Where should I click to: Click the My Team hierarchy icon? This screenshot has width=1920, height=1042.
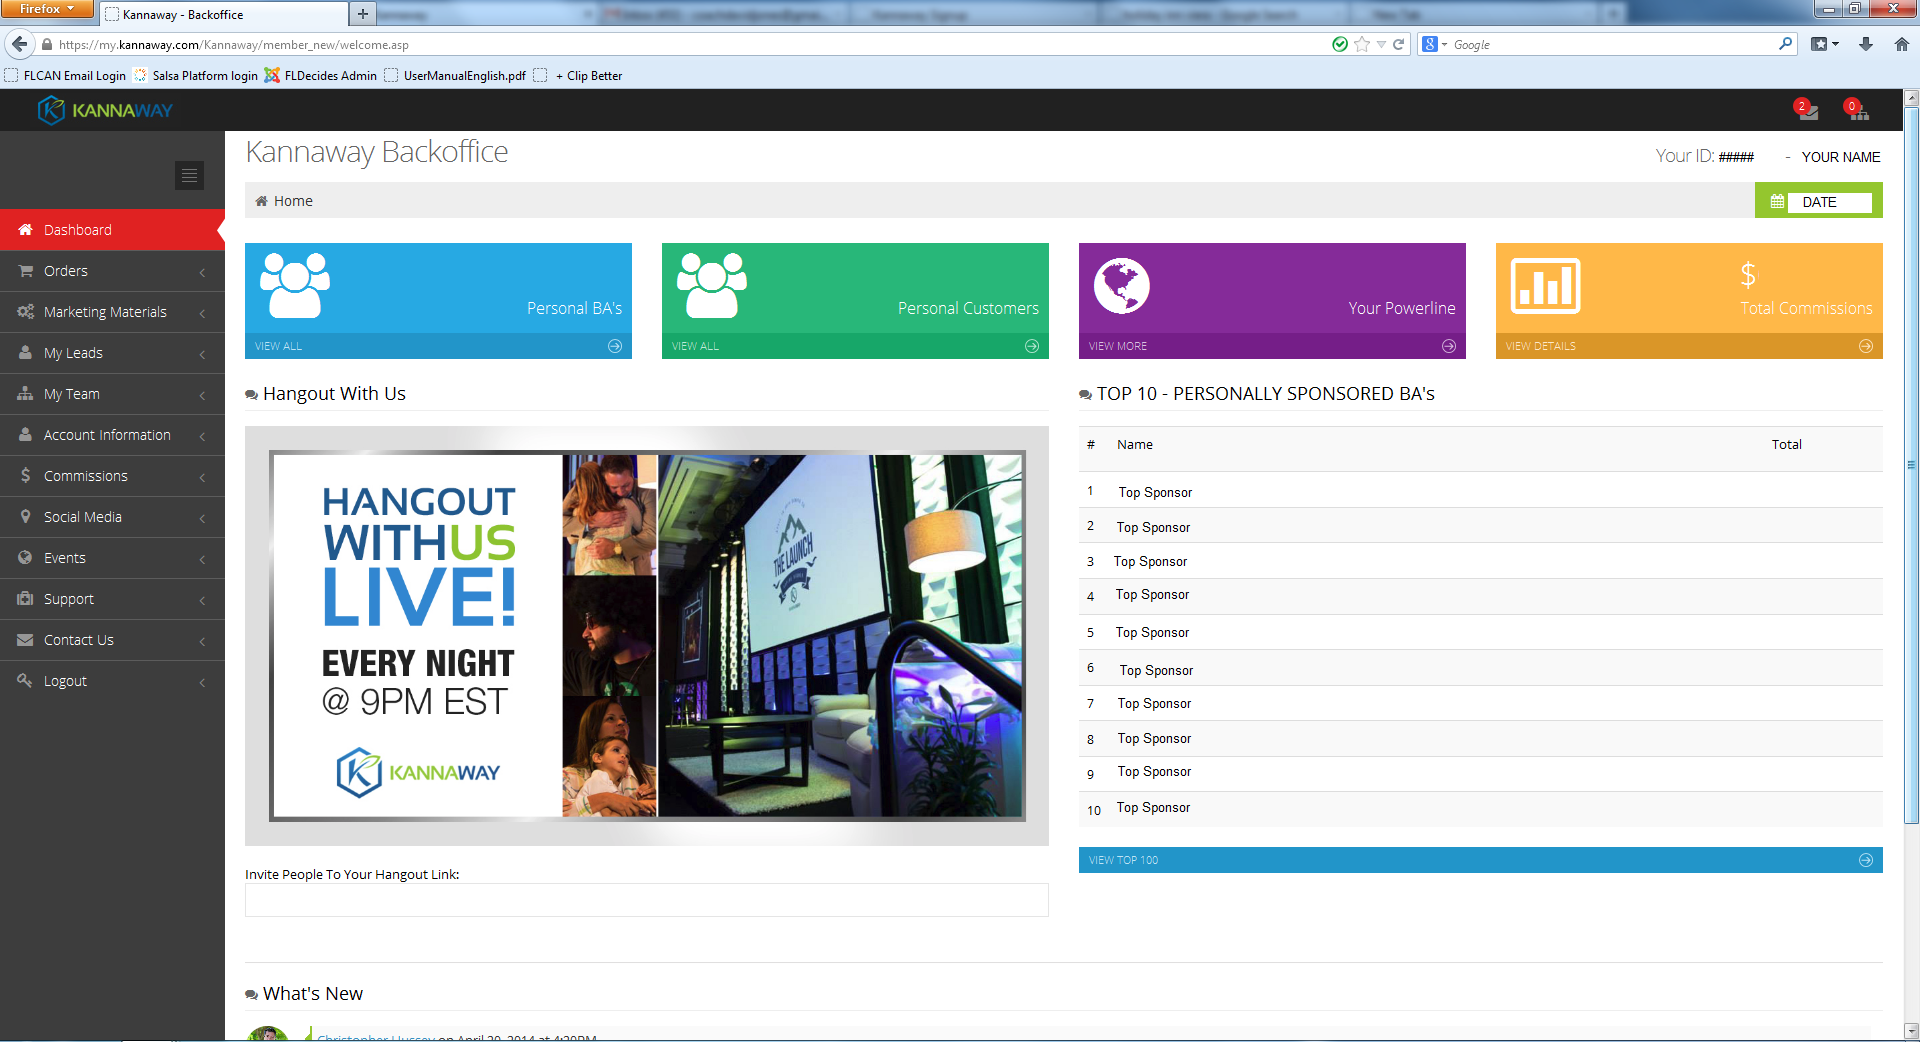(26, 394)
